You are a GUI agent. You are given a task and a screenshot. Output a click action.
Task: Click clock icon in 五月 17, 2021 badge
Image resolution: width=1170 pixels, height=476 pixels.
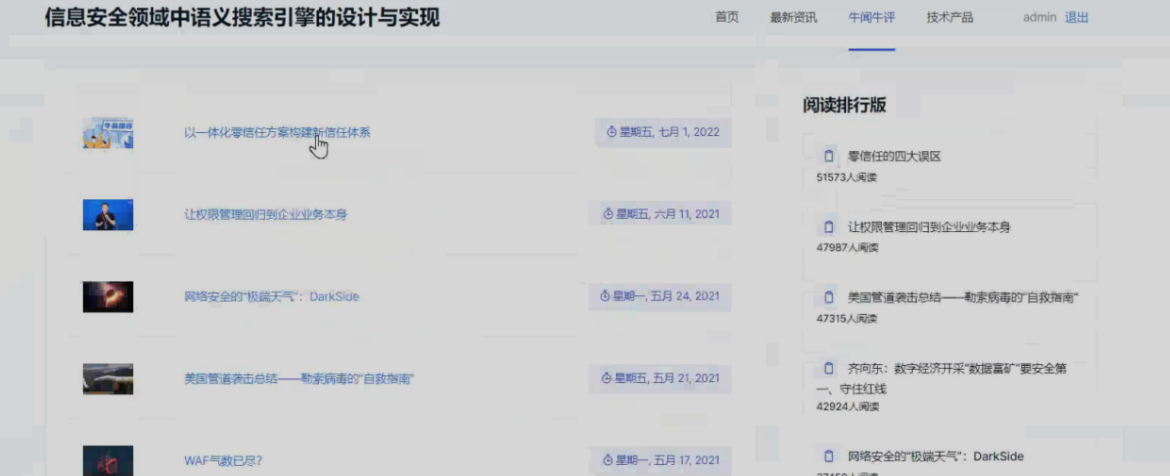[607, 460]
